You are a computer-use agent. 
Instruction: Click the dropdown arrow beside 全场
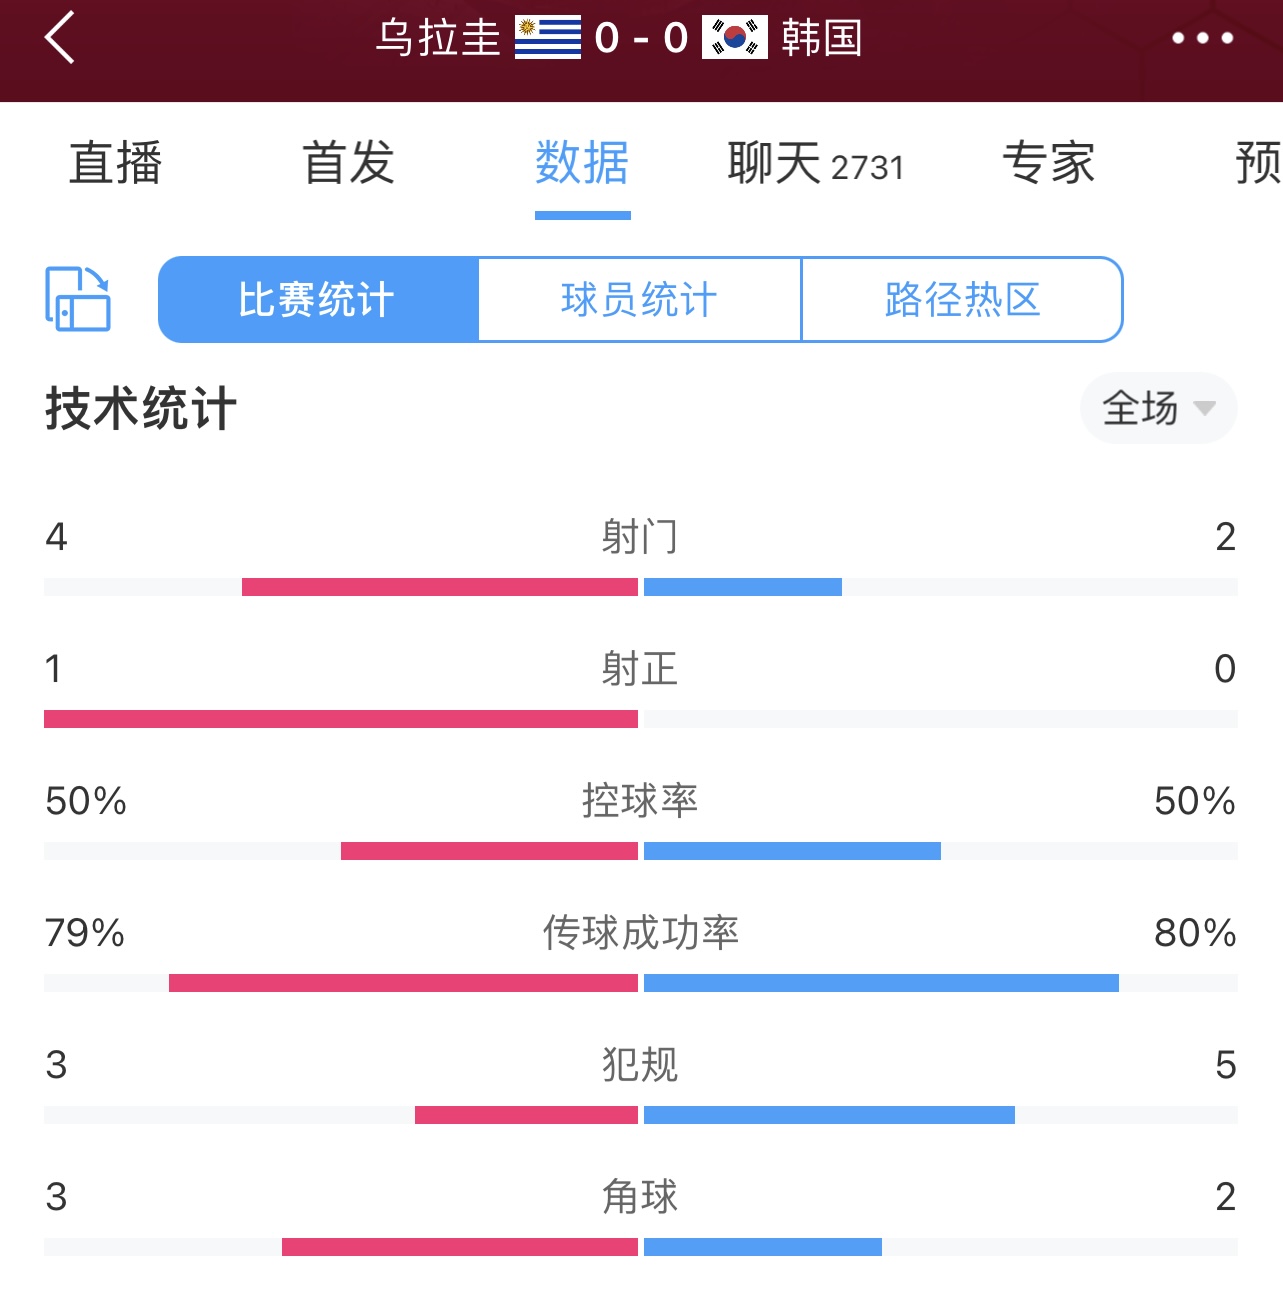(1205, 408)
